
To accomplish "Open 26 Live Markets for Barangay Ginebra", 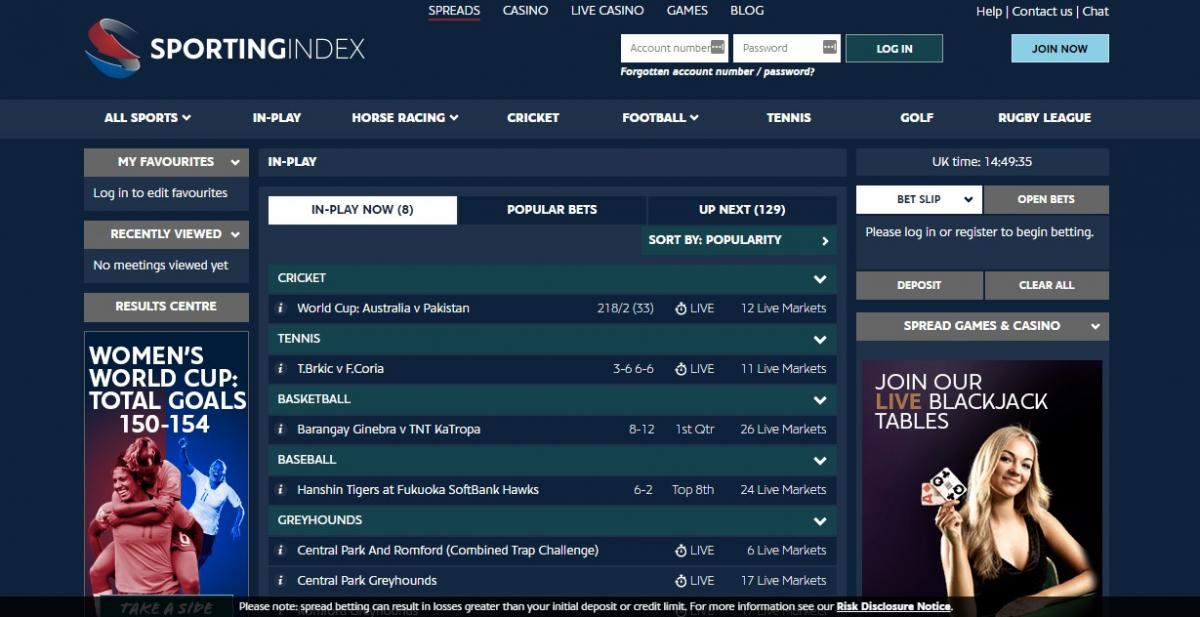I will click(783, 429).
